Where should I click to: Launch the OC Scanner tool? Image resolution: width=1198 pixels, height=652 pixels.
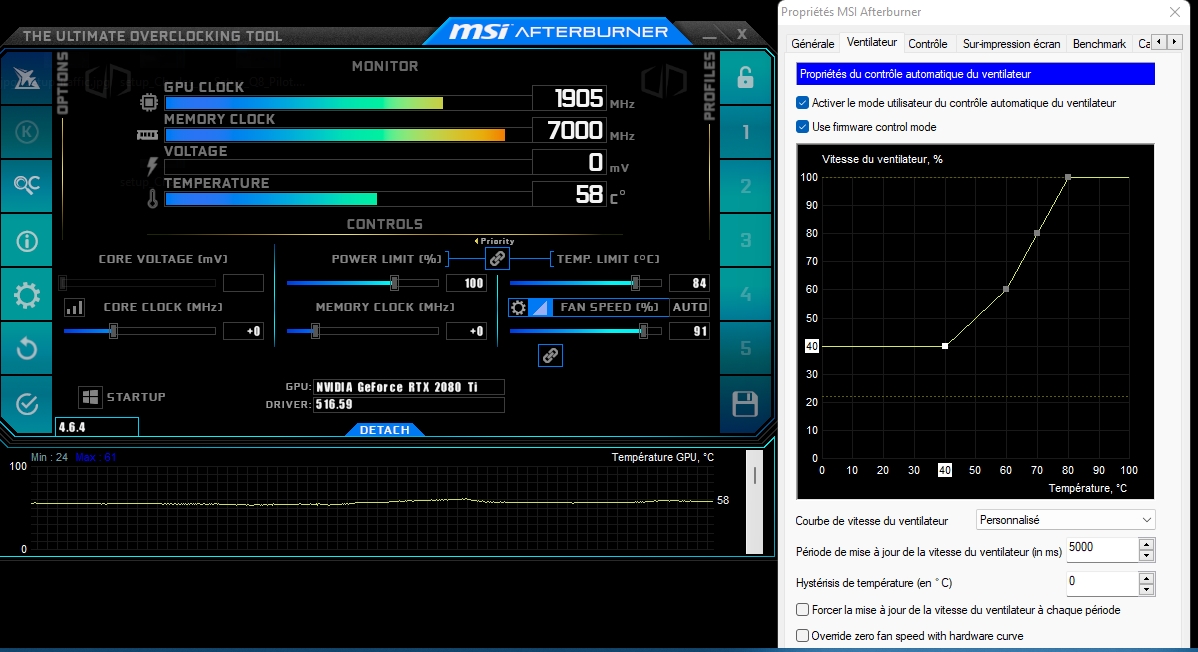27,185
